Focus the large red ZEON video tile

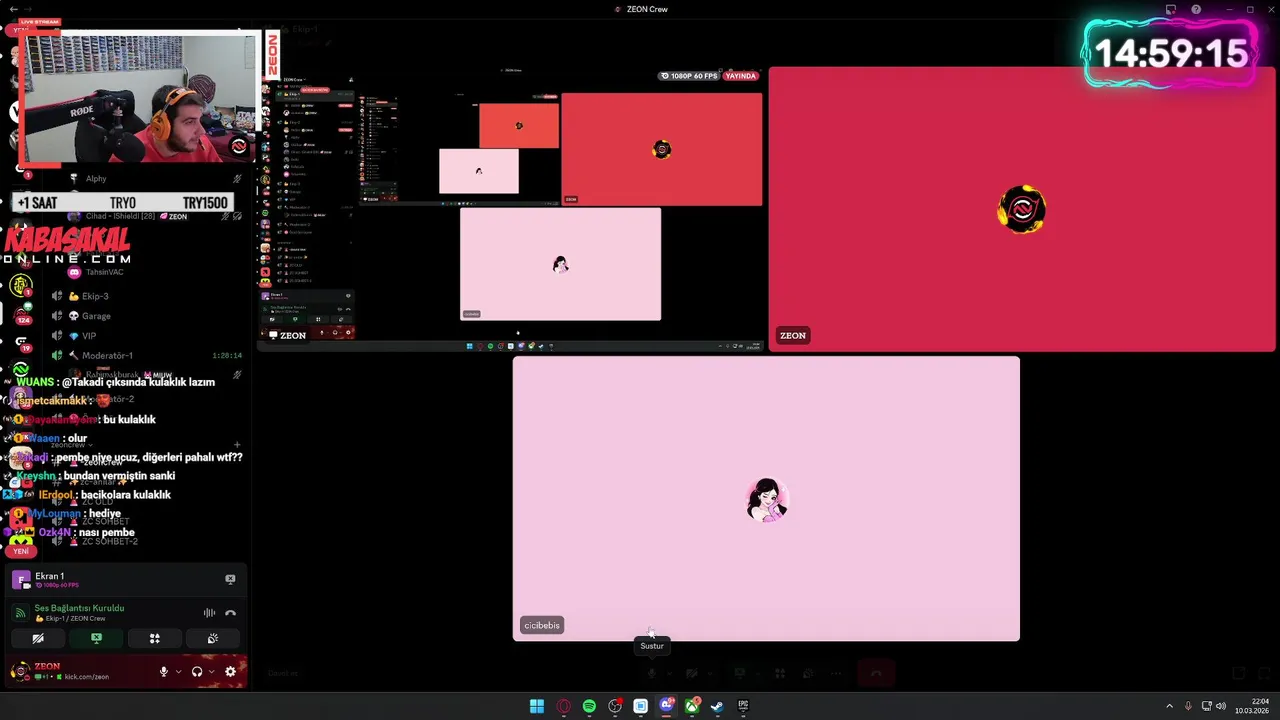[x=1022, y=209]
